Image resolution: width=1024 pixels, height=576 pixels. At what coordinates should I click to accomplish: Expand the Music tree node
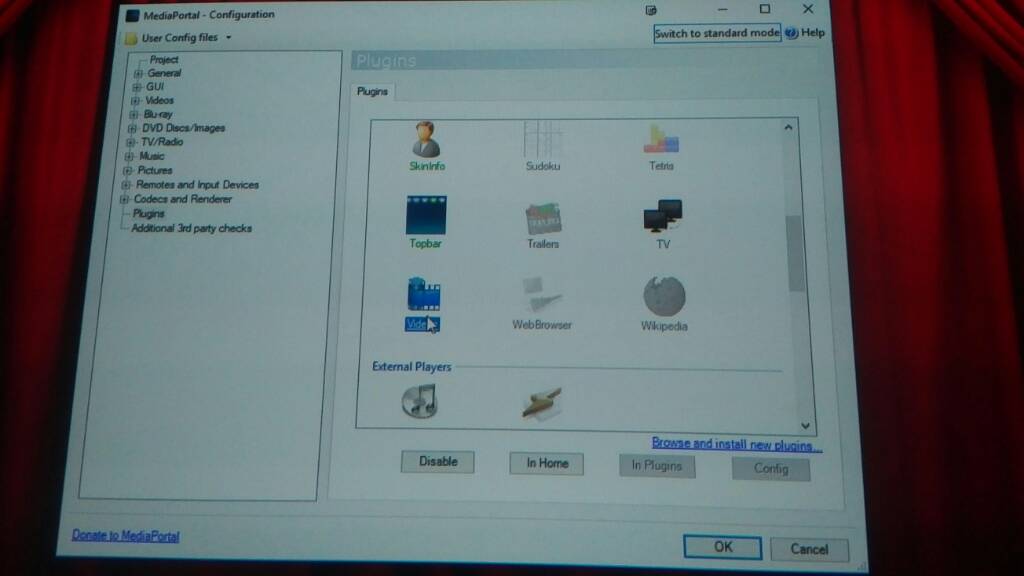tap(129, 156)
